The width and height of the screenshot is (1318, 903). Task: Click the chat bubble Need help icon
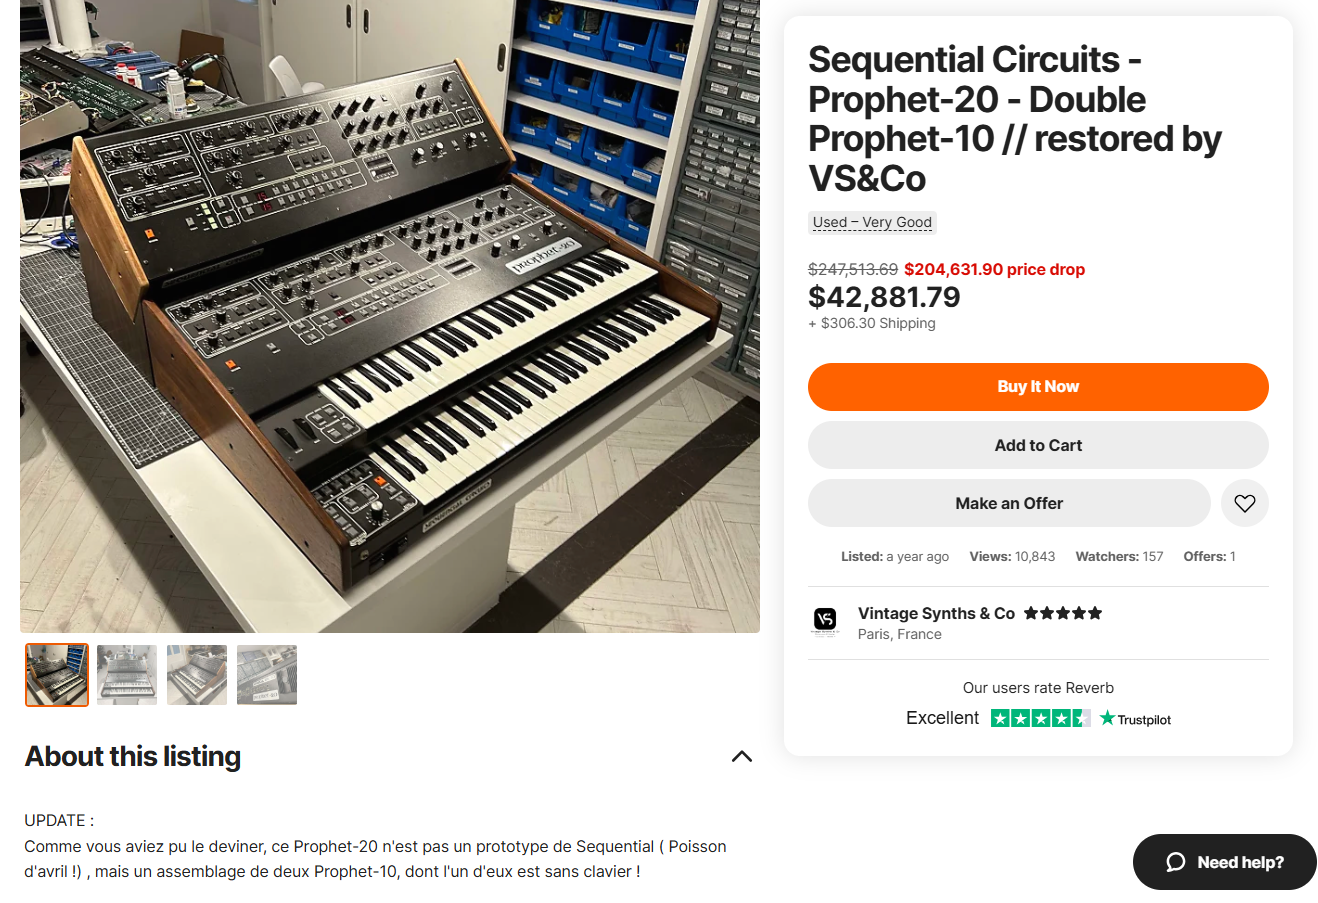click(1176, 862)
